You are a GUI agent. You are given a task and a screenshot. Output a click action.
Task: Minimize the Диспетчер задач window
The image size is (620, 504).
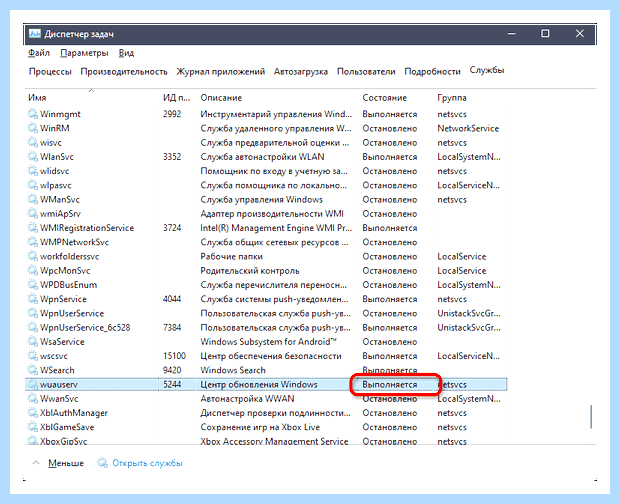(x=511, y=34)
